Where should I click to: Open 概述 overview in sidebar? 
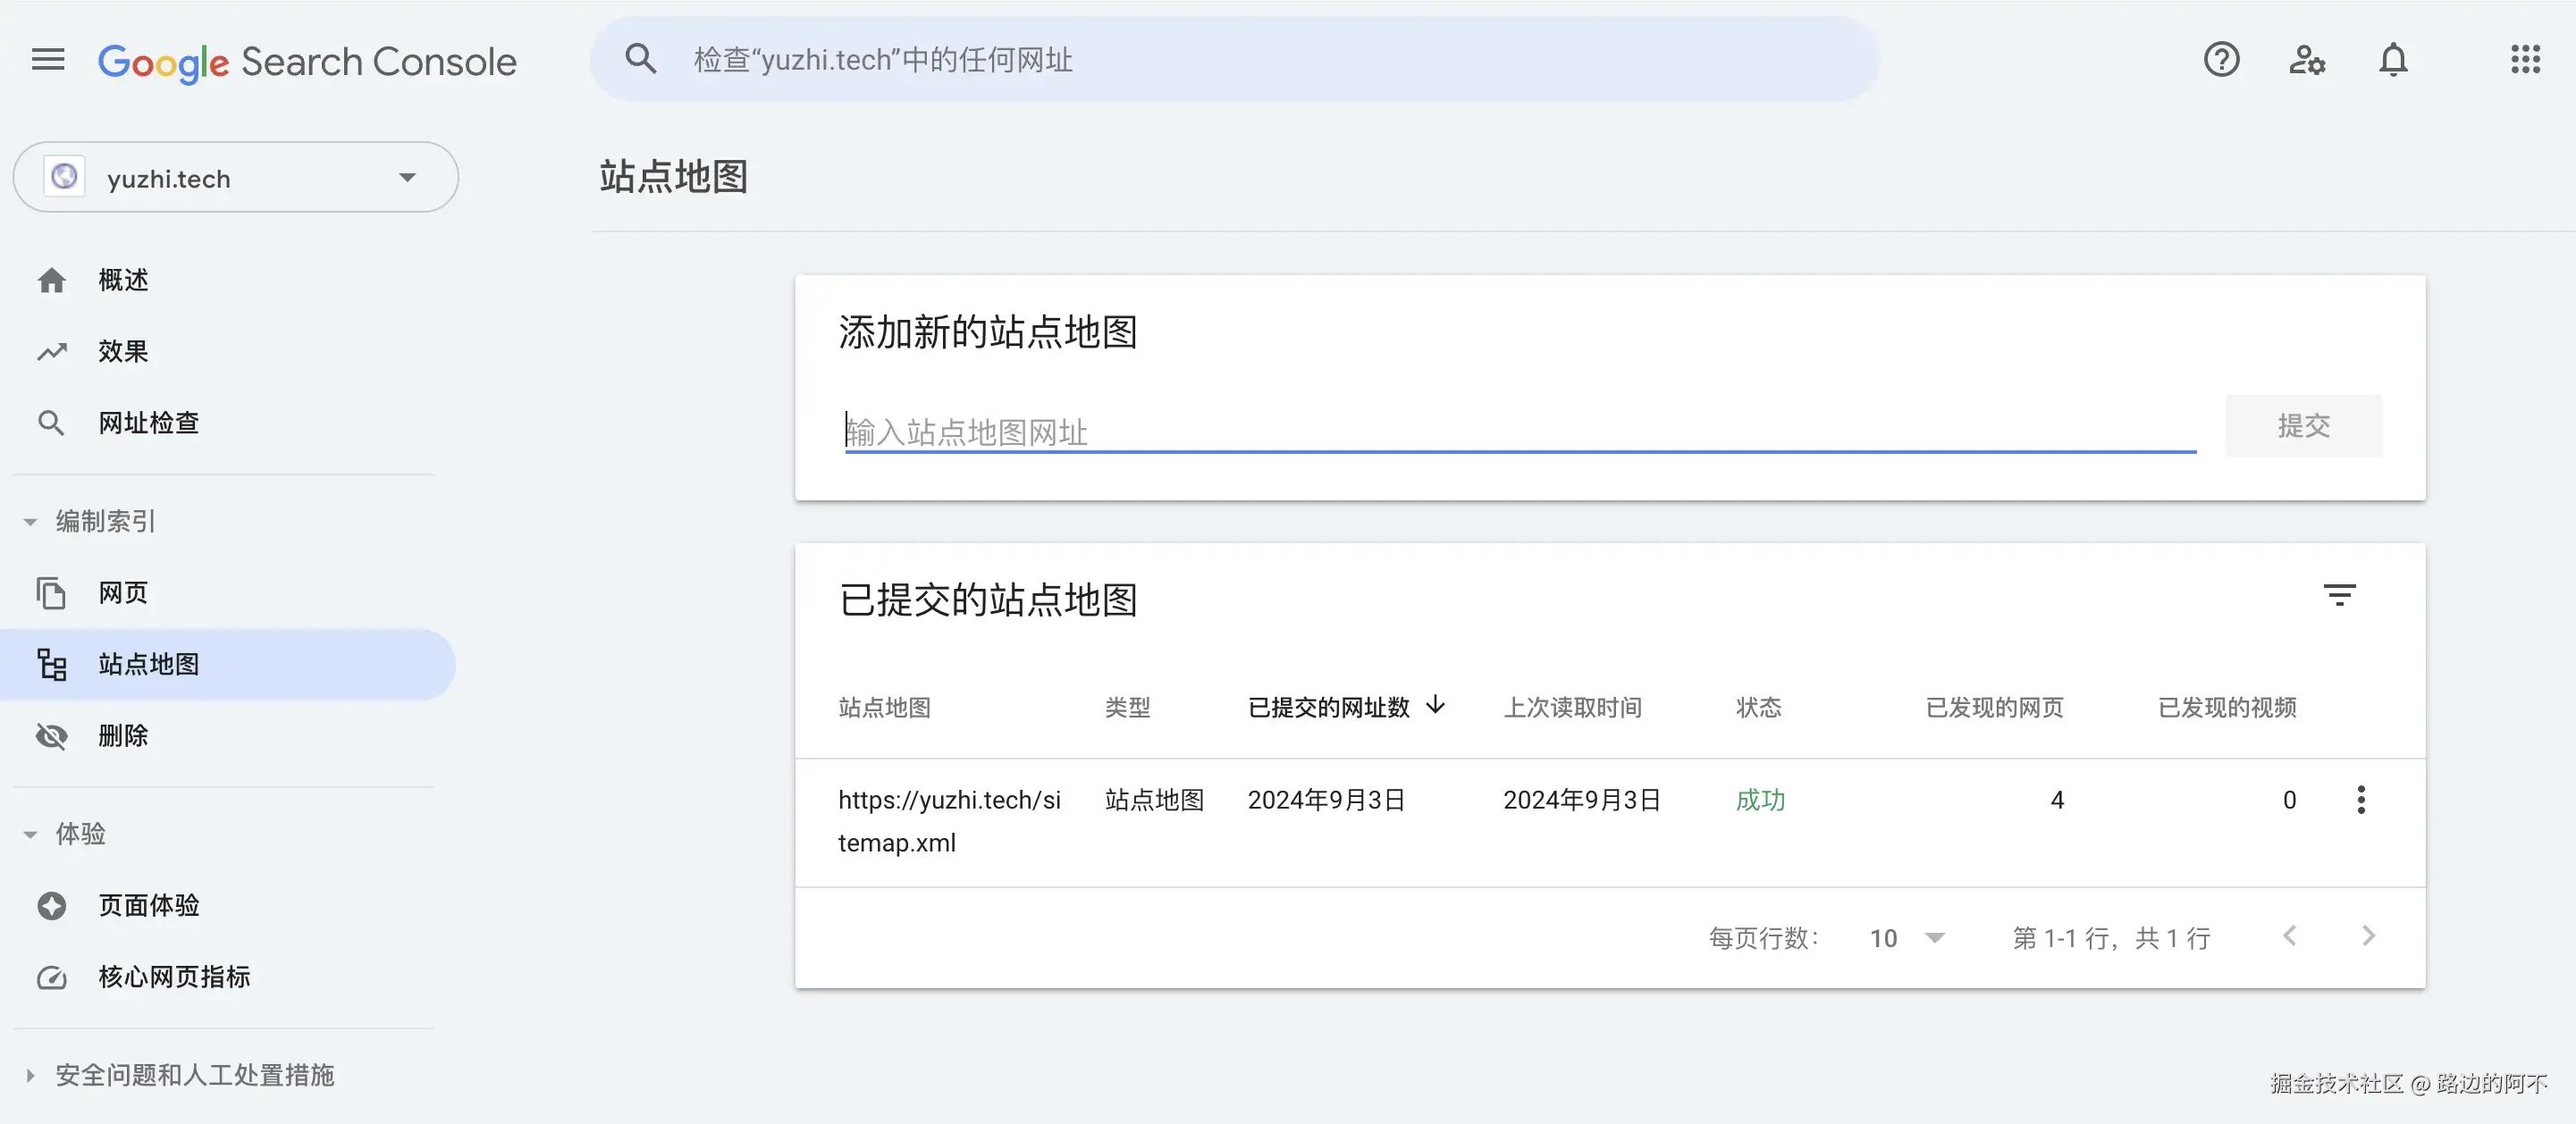(122, 281)
